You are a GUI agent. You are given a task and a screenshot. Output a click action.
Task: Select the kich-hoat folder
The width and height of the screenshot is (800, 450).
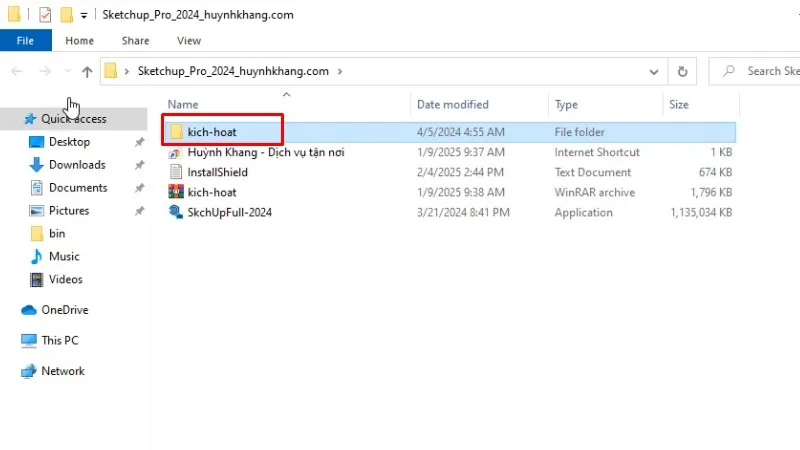212,132
